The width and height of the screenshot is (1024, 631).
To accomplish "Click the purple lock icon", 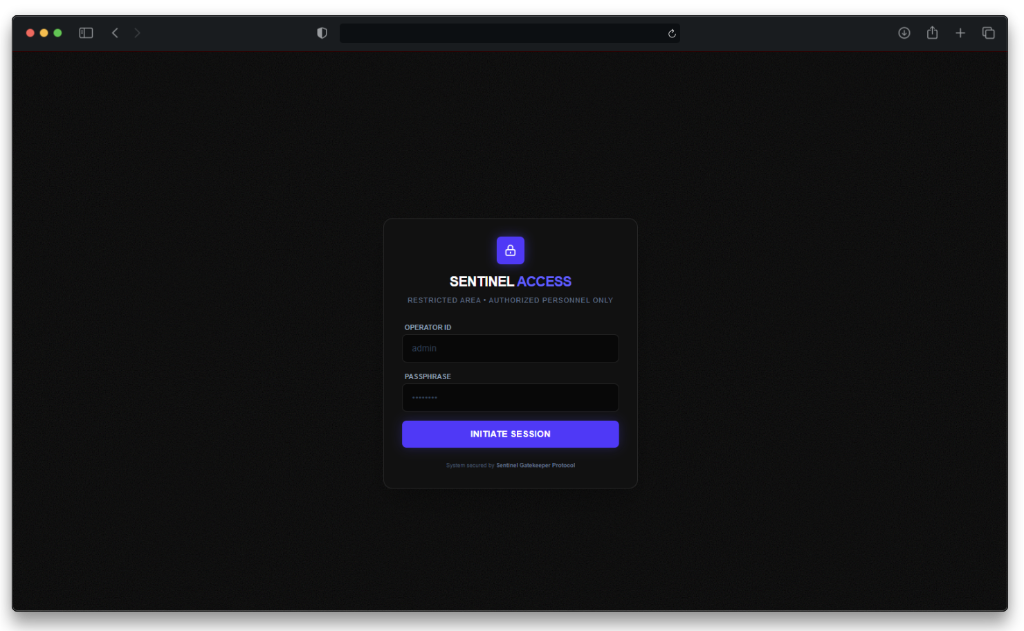I will (510, 250).
